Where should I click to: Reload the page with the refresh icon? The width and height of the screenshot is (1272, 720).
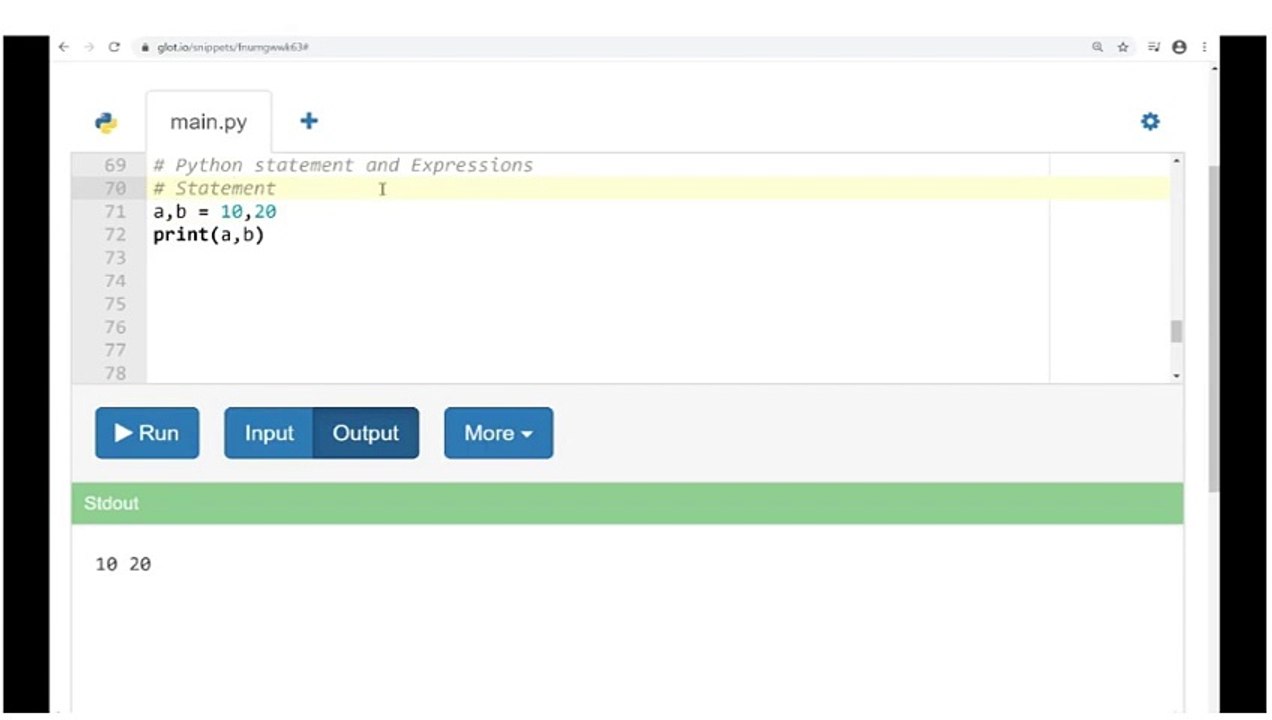pyautogui.click(x=114, y=47)
